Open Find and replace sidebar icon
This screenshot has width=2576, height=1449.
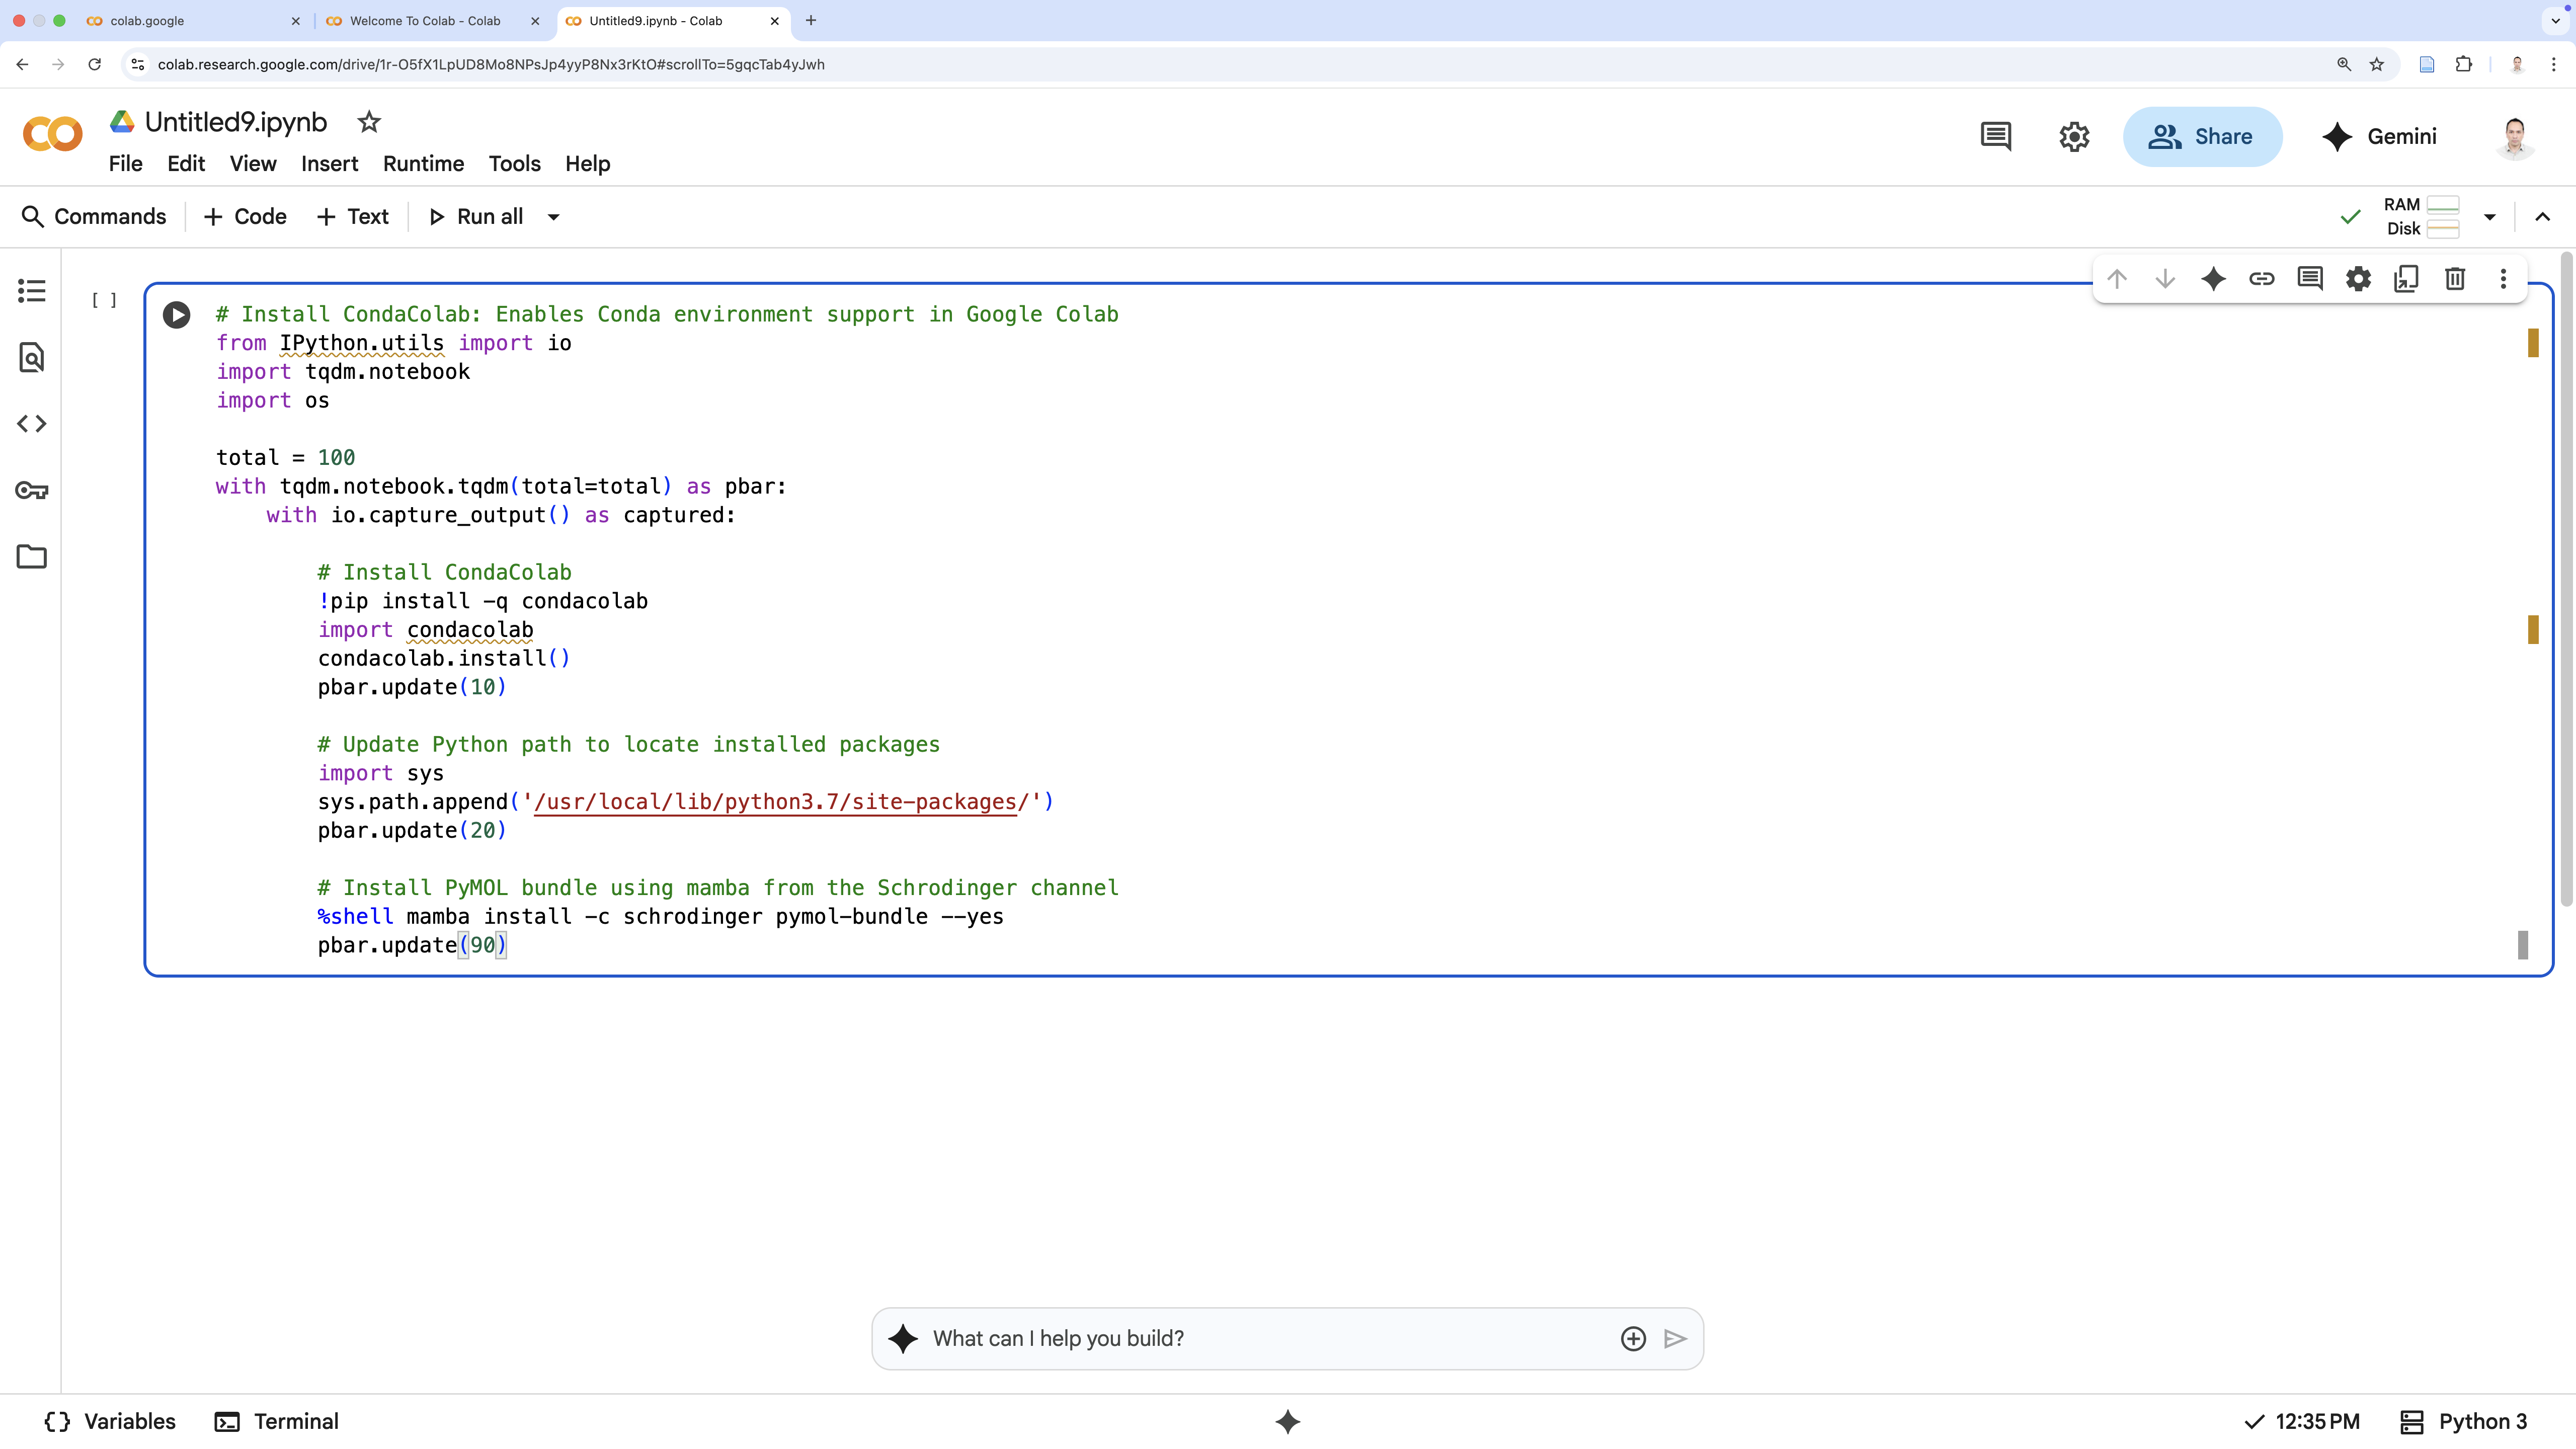(32, 357)
